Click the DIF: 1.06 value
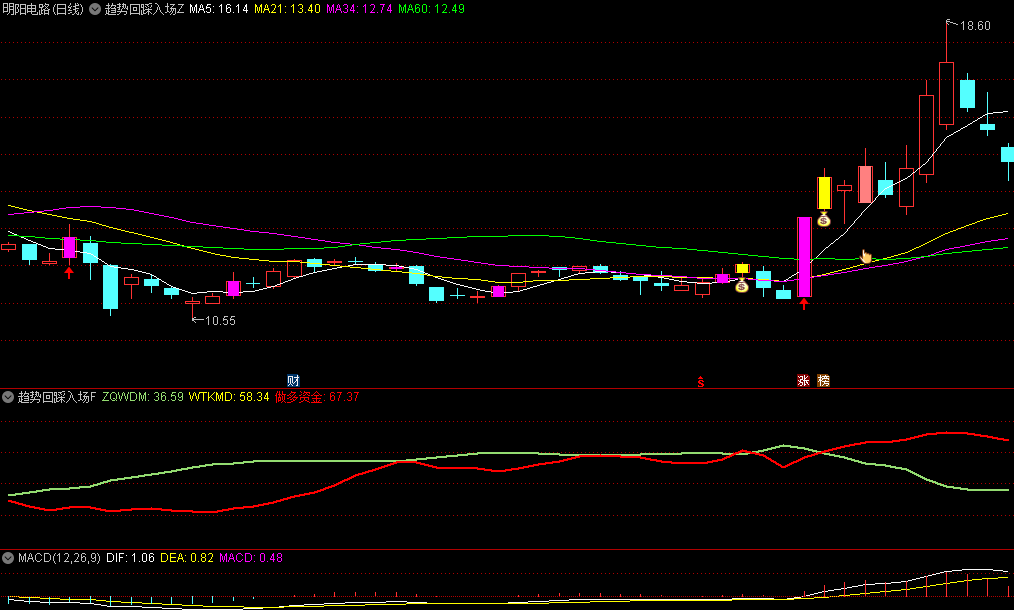 coord(130,558)
